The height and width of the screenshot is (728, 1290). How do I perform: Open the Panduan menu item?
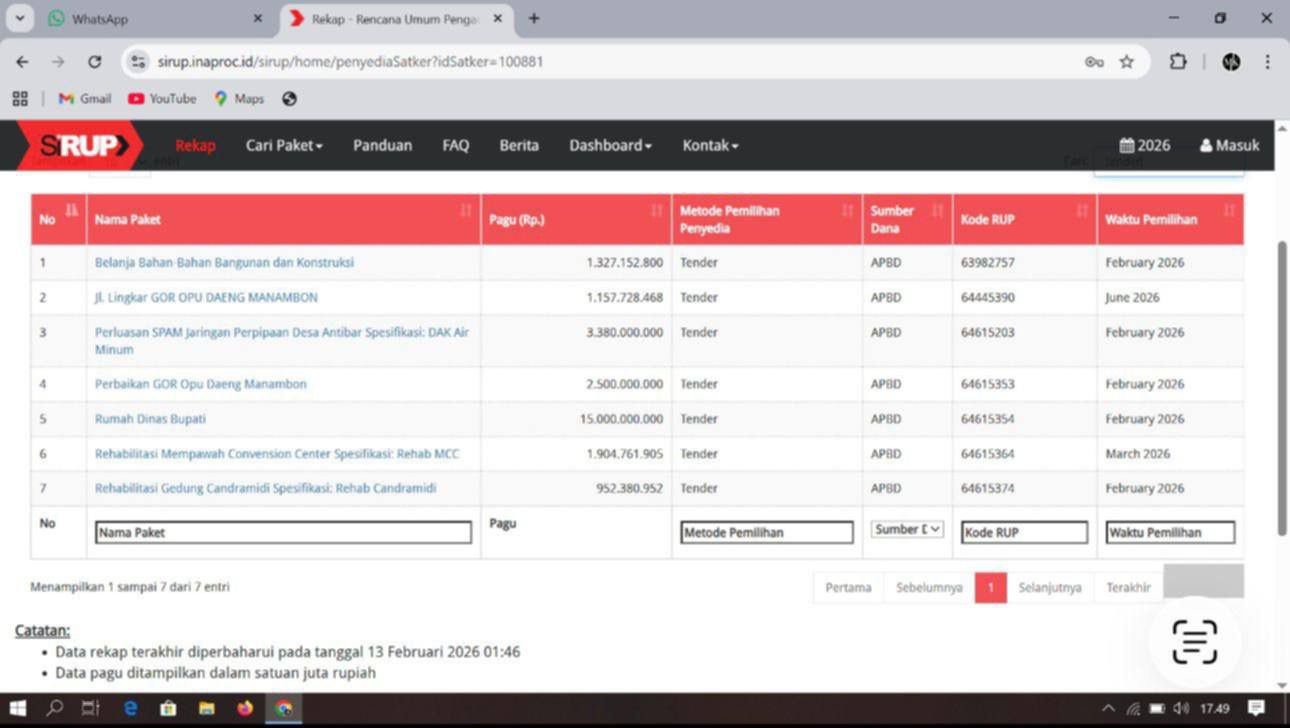tap(382, 146)
